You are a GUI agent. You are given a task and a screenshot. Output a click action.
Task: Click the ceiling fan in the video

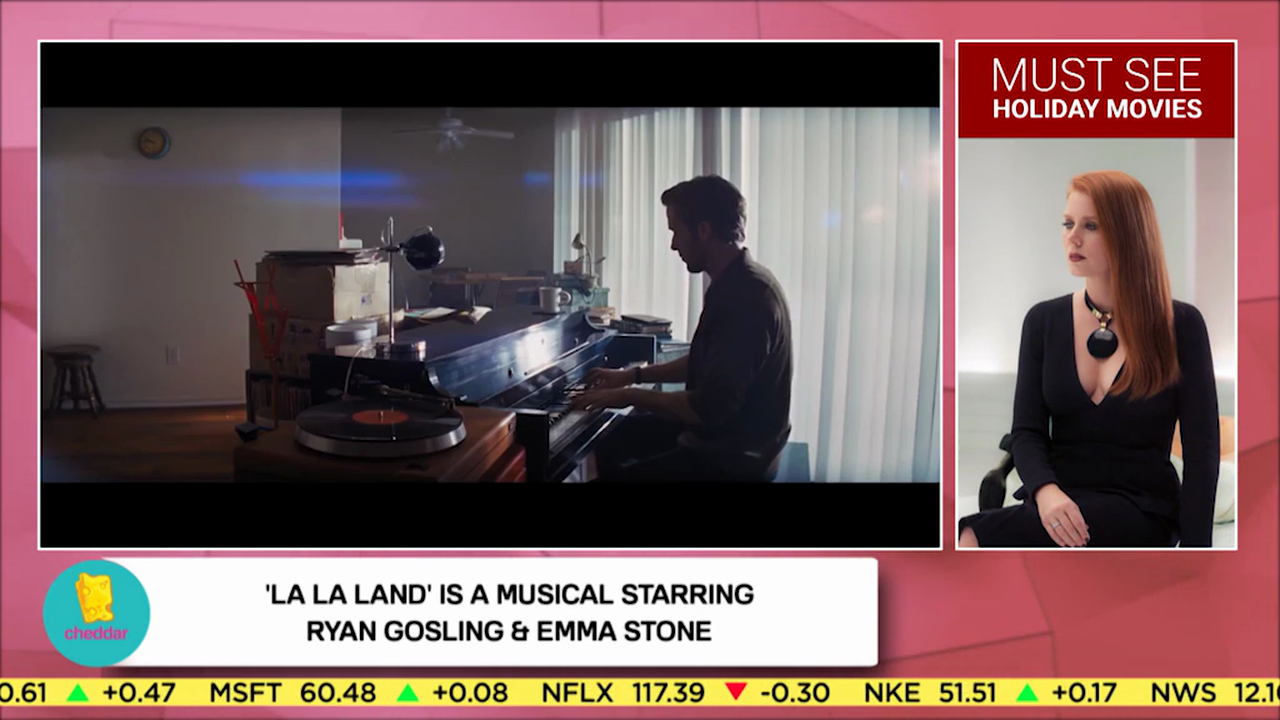point(455,128)
